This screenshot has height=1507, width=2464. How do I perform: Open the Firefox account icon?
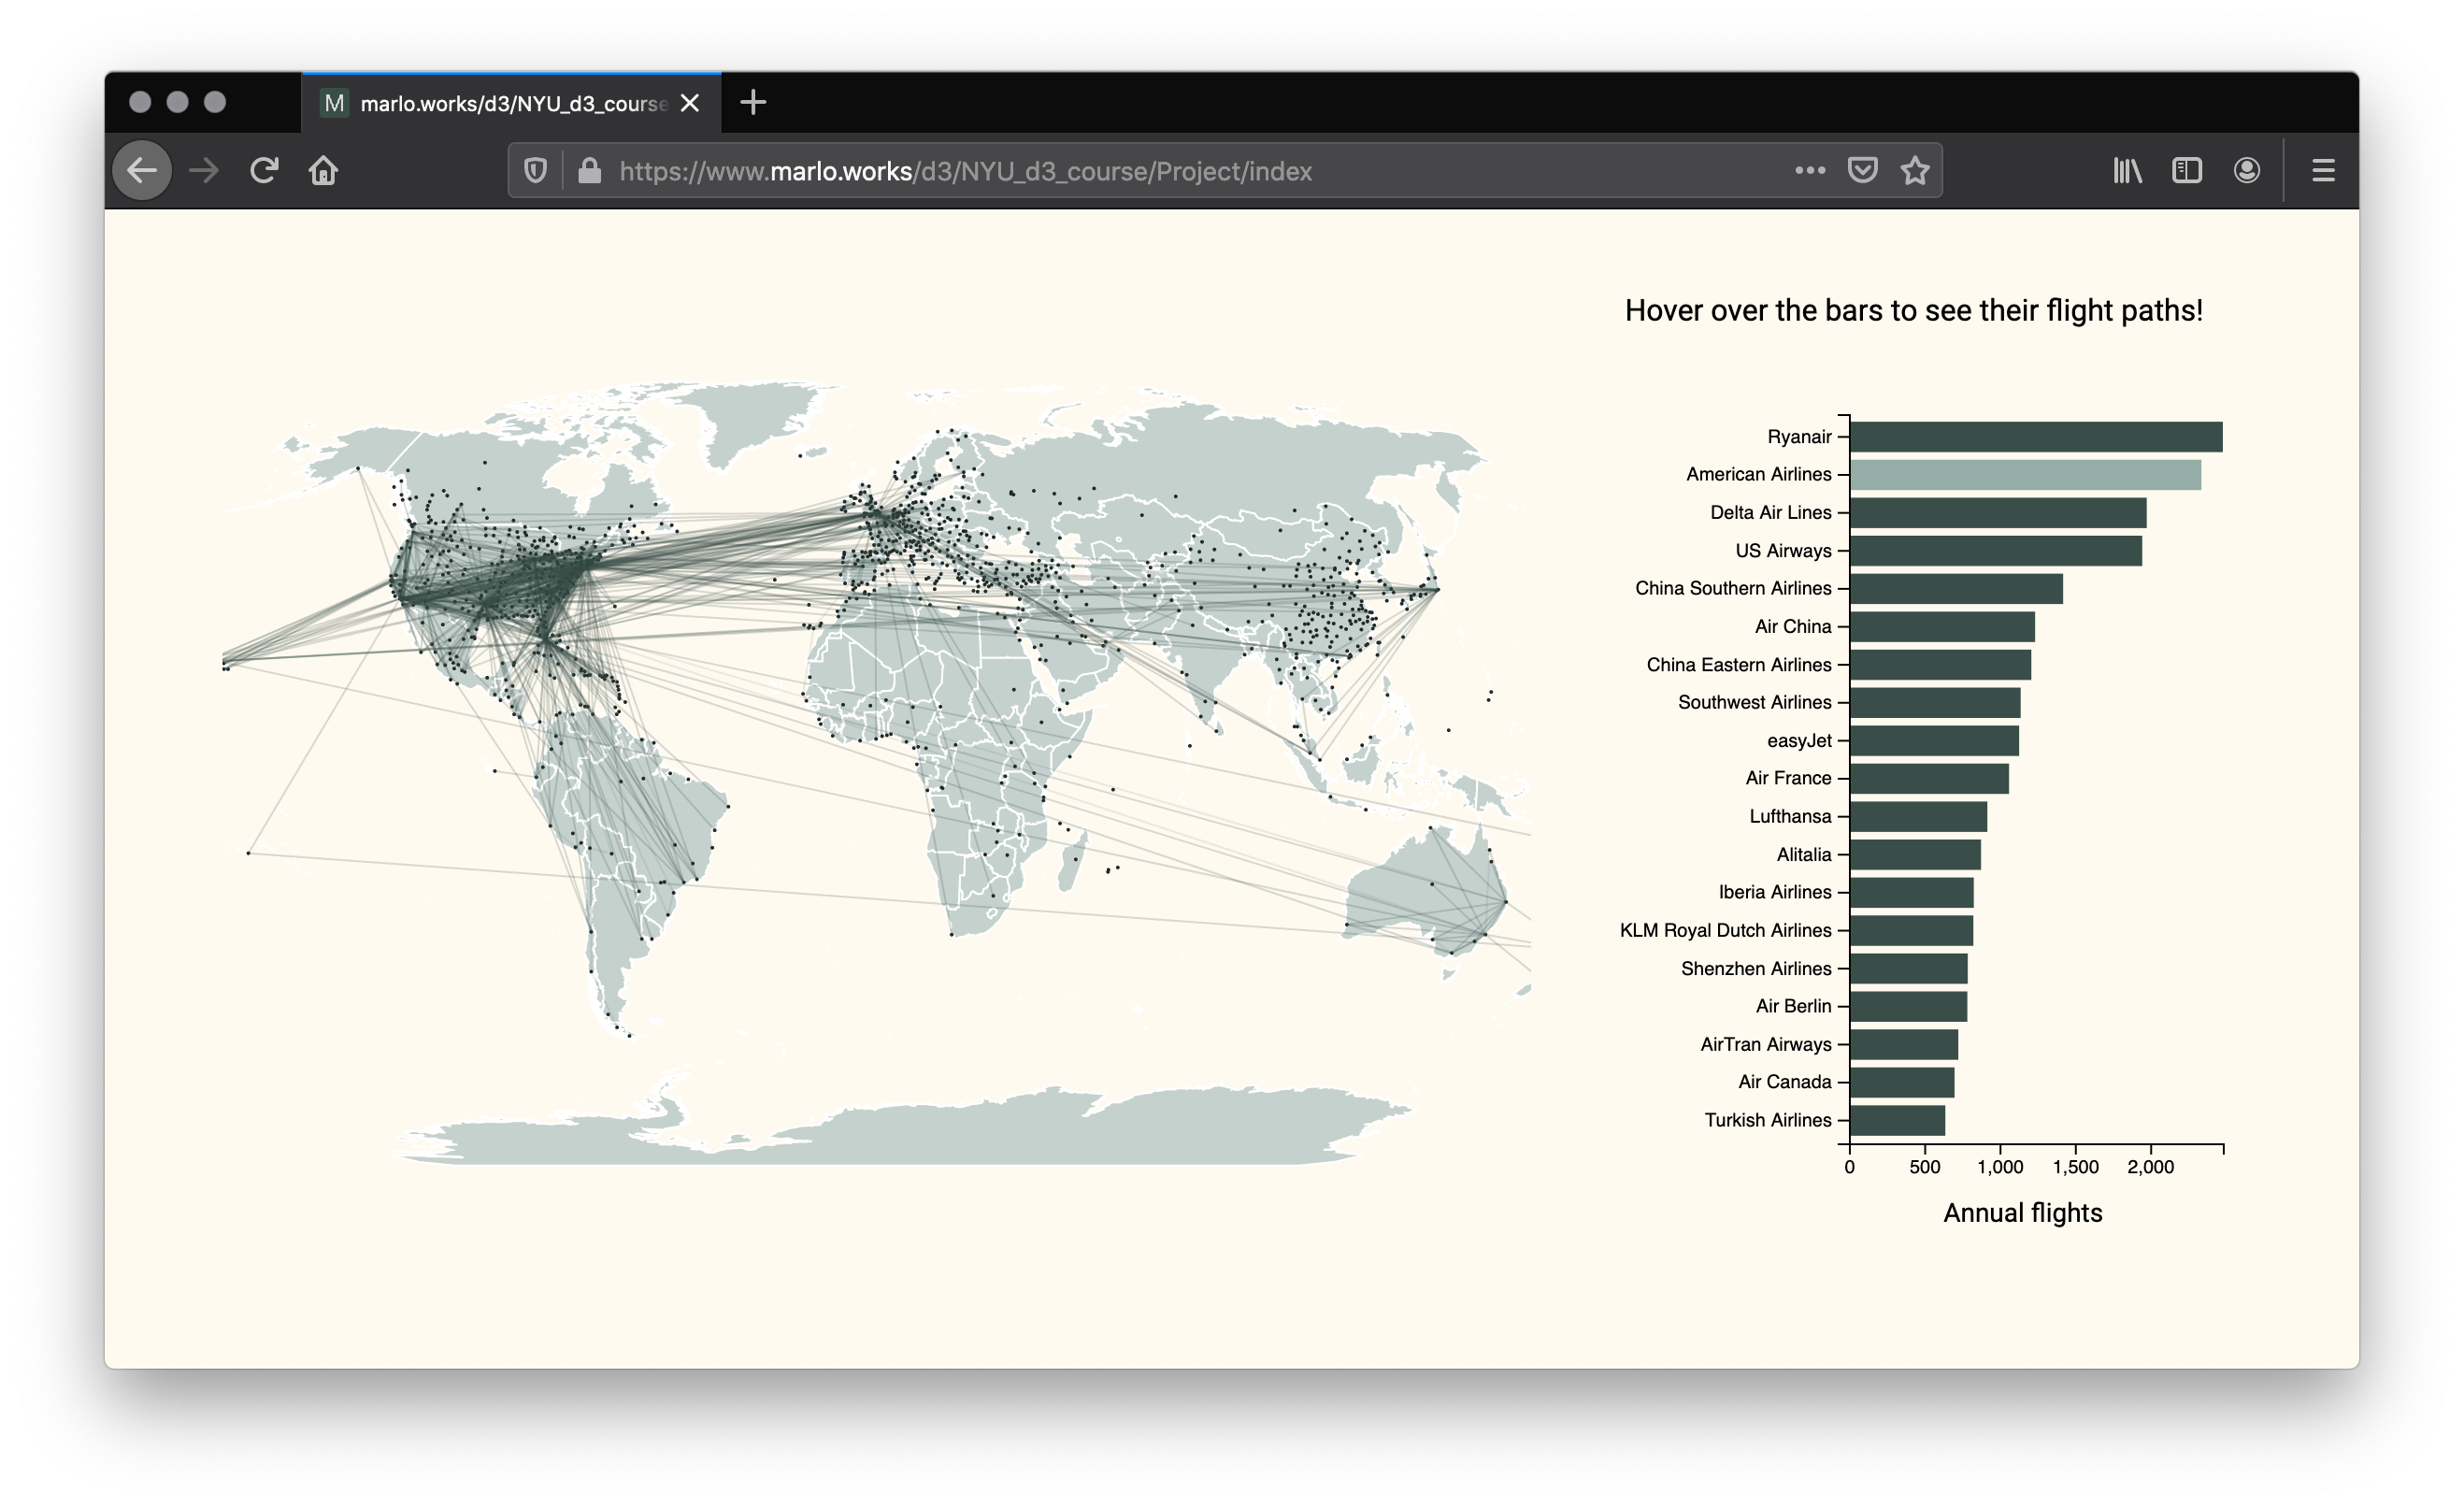2247,171
